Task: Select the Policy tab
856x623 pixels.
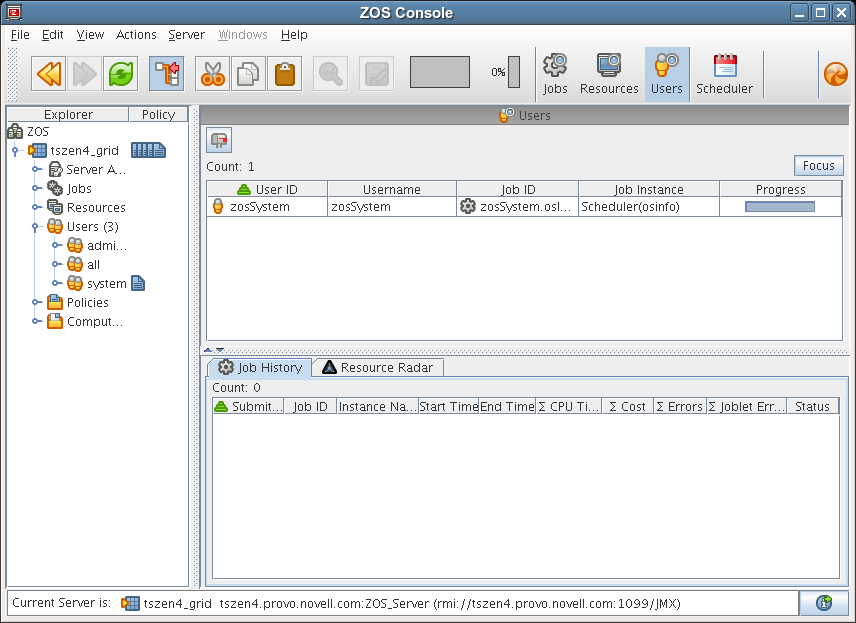Action: [158, 114]
